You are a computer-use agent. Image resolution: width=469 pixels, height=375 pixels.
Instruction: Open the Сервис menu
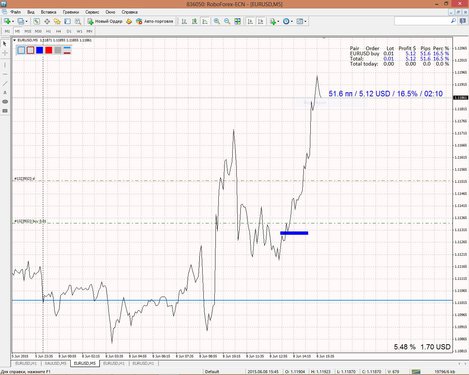(x=92, y=12)
